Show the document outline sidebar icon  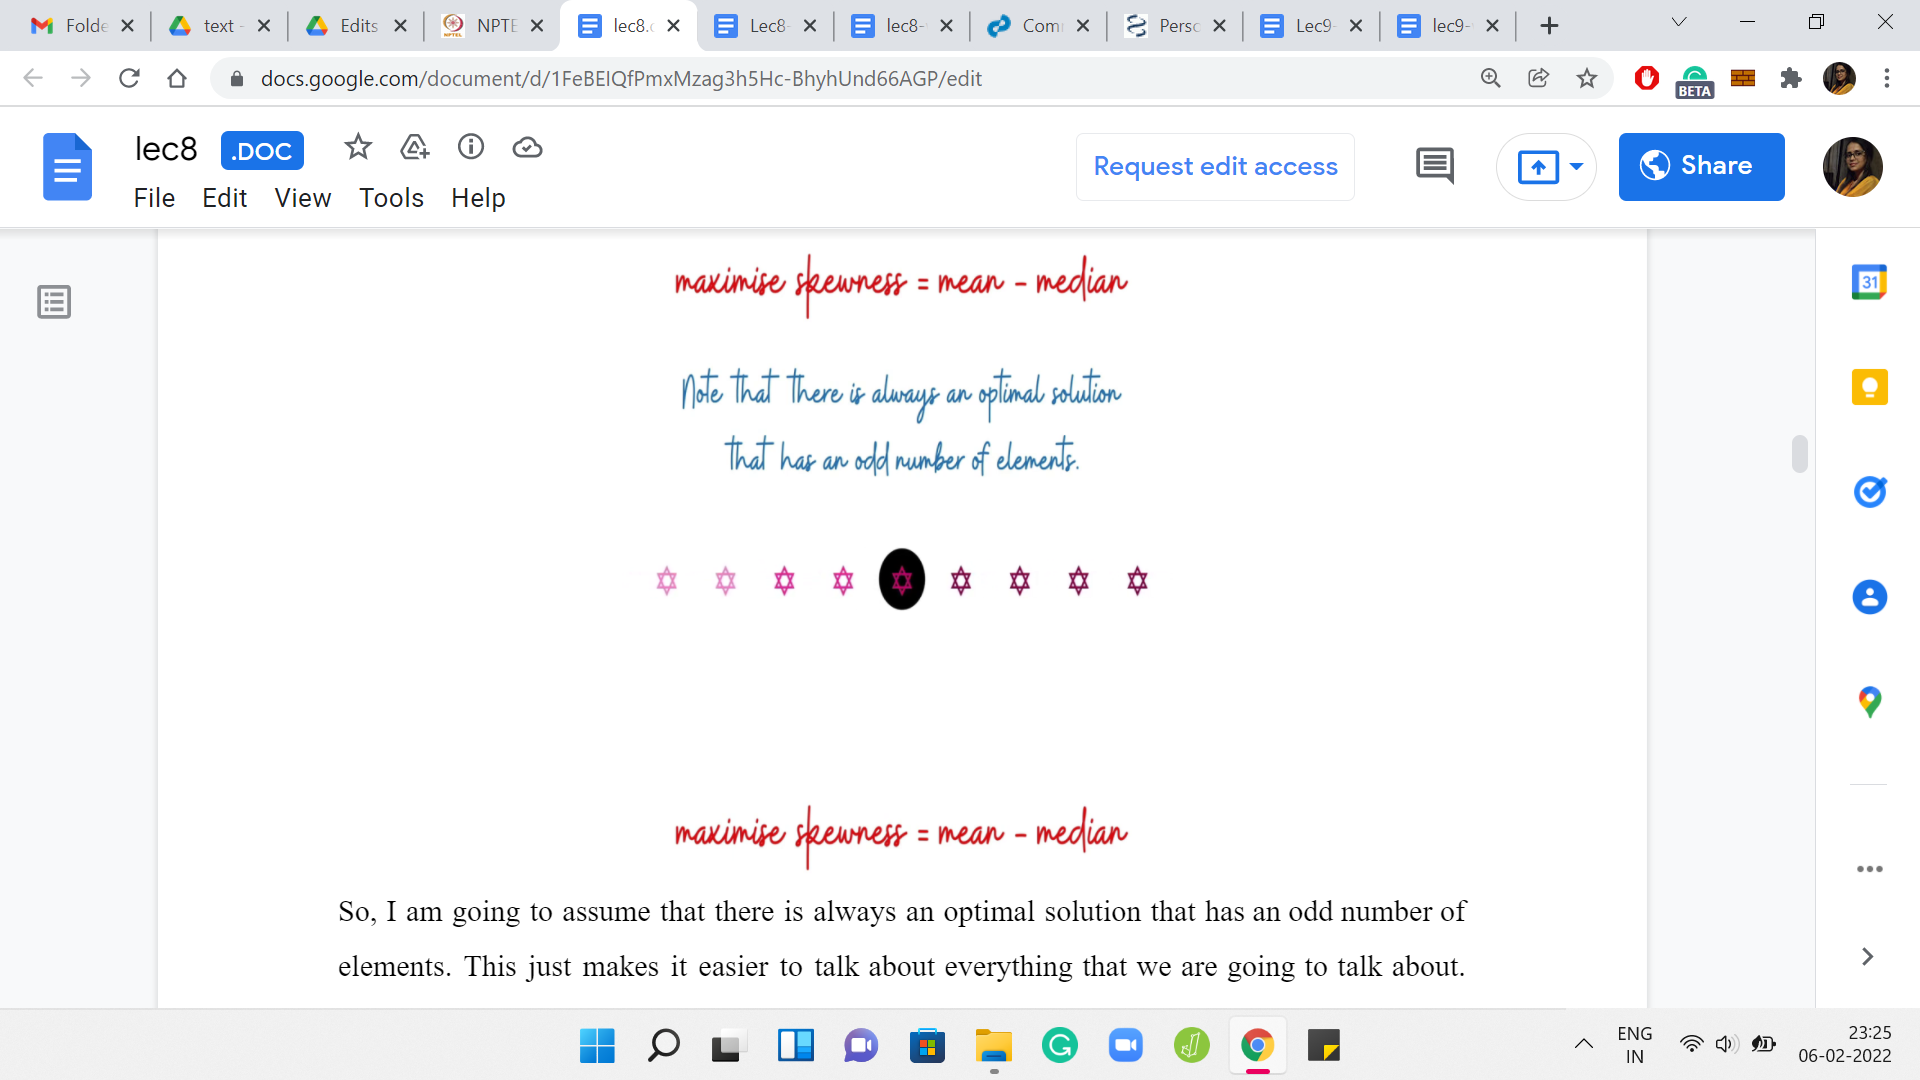pyautogui.click(x=54, y=301)
